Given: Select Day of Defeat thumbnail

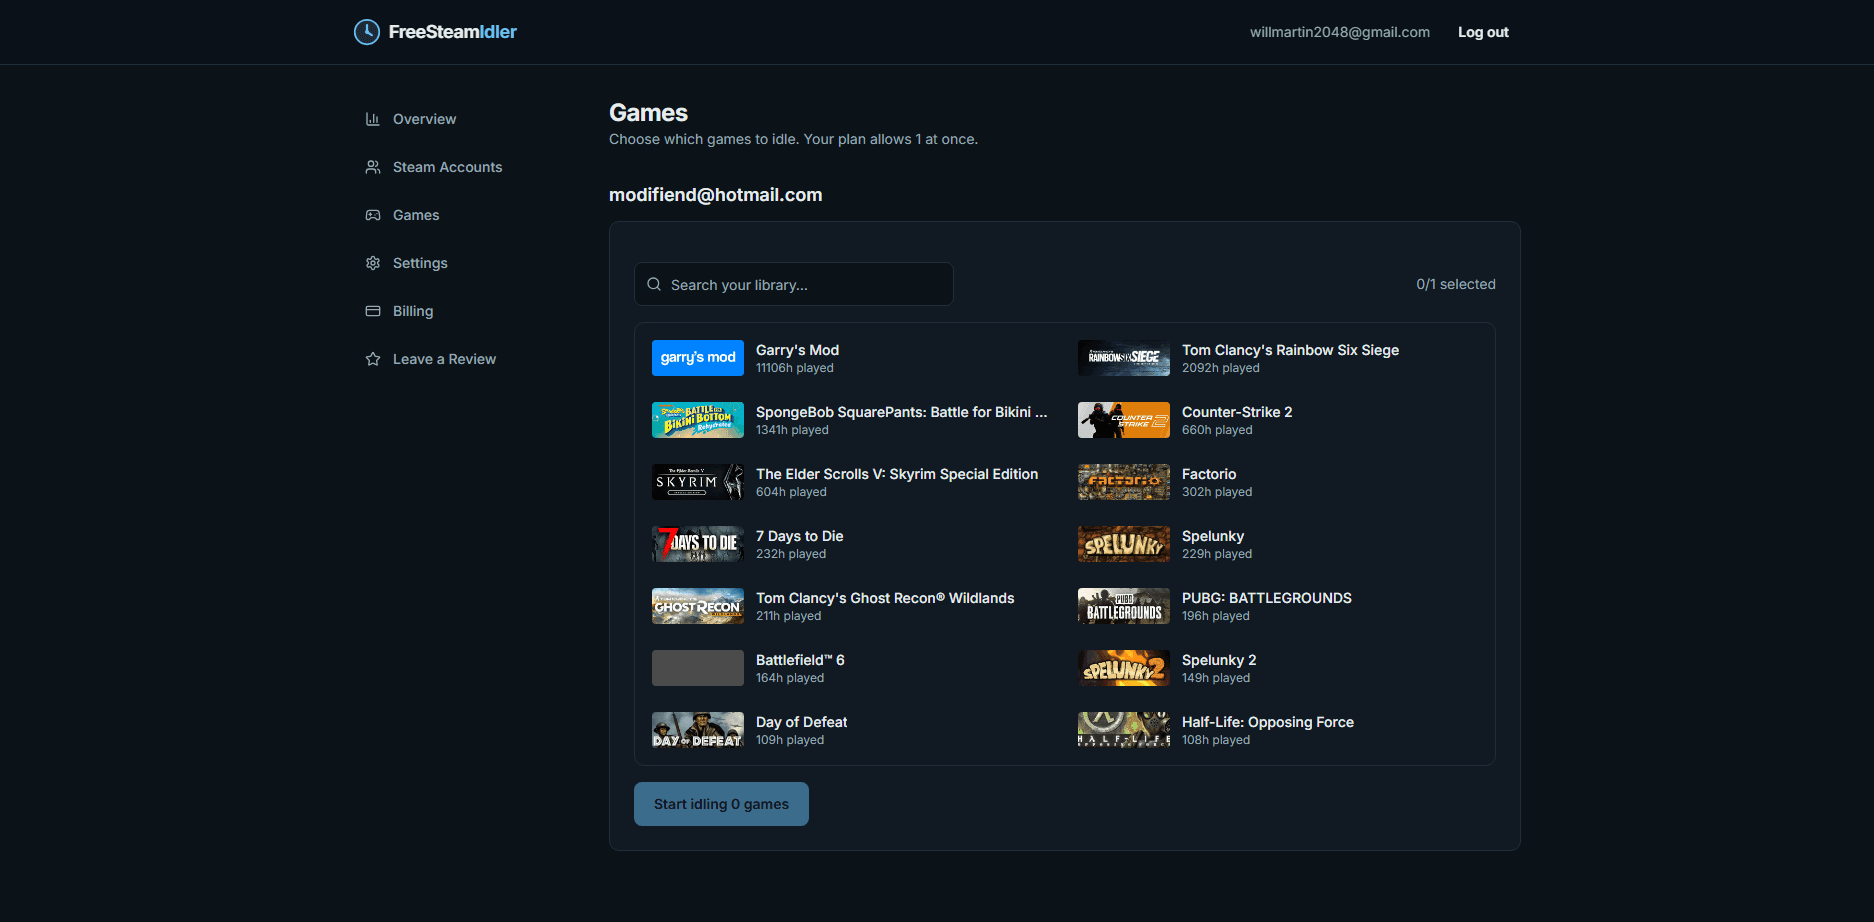Looking at the screenshot, I should click(x=698, y=730).
